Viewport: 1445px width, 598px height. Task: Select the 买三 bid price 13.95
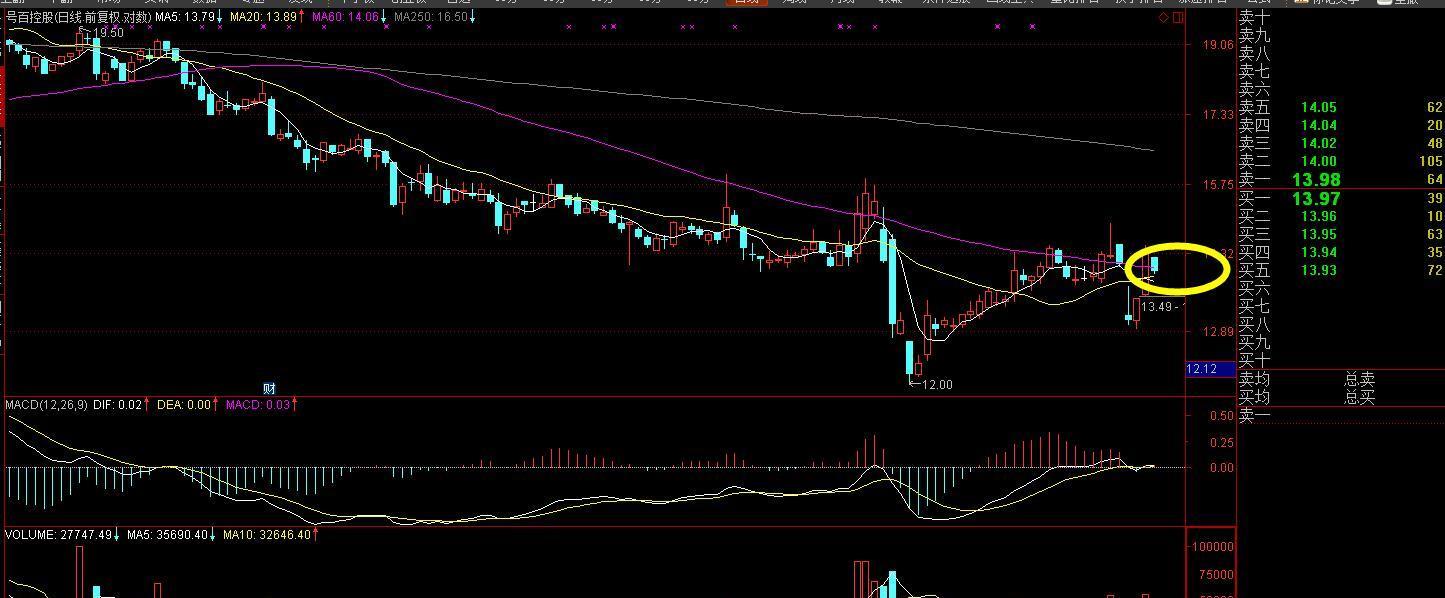[x=1319, y=235]
